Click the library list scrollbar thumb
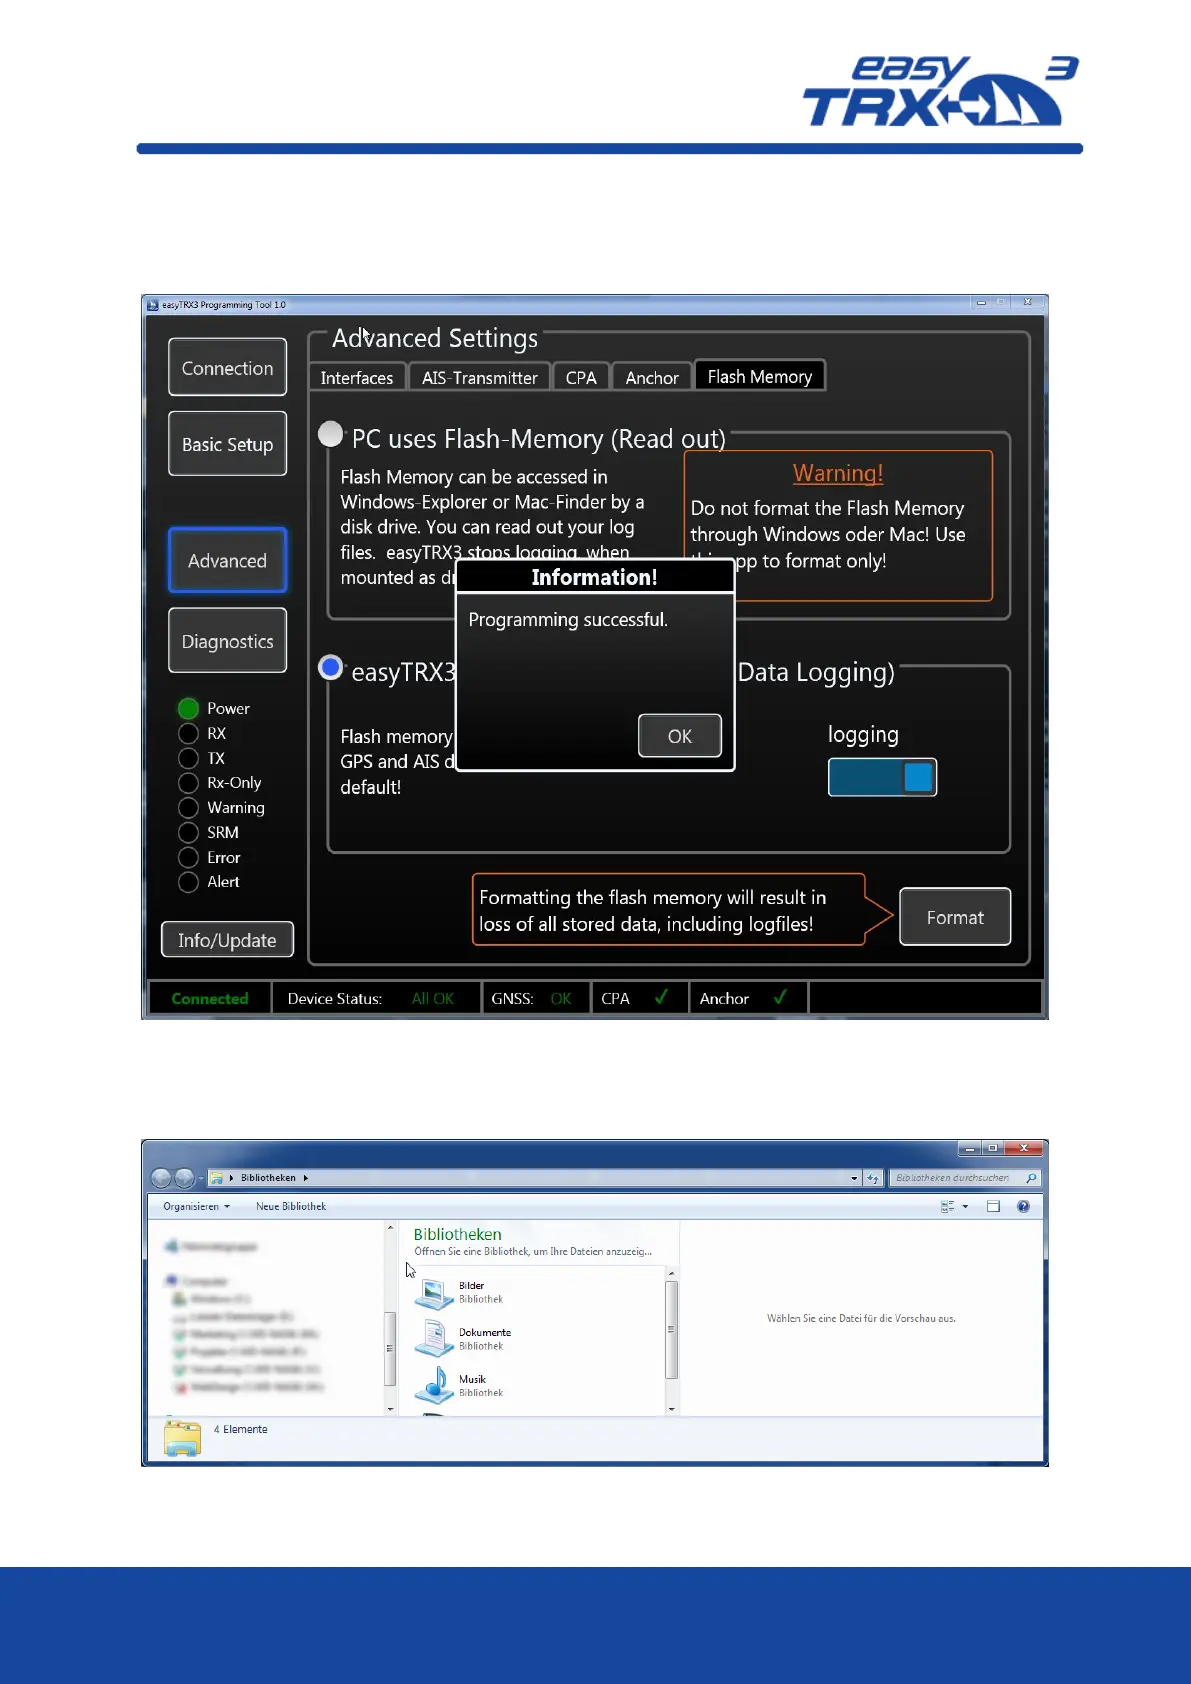1191x1684 pixels. pos(671,1330)
